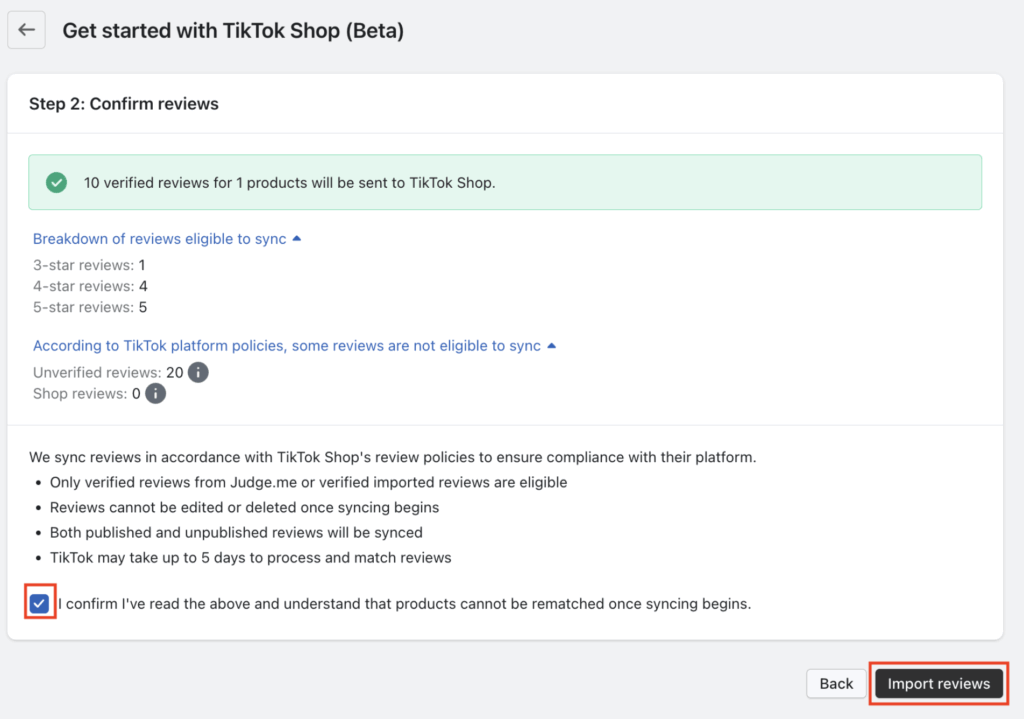
Task: Open info icon next to Shop reviews
Action: tap(155, 394)
